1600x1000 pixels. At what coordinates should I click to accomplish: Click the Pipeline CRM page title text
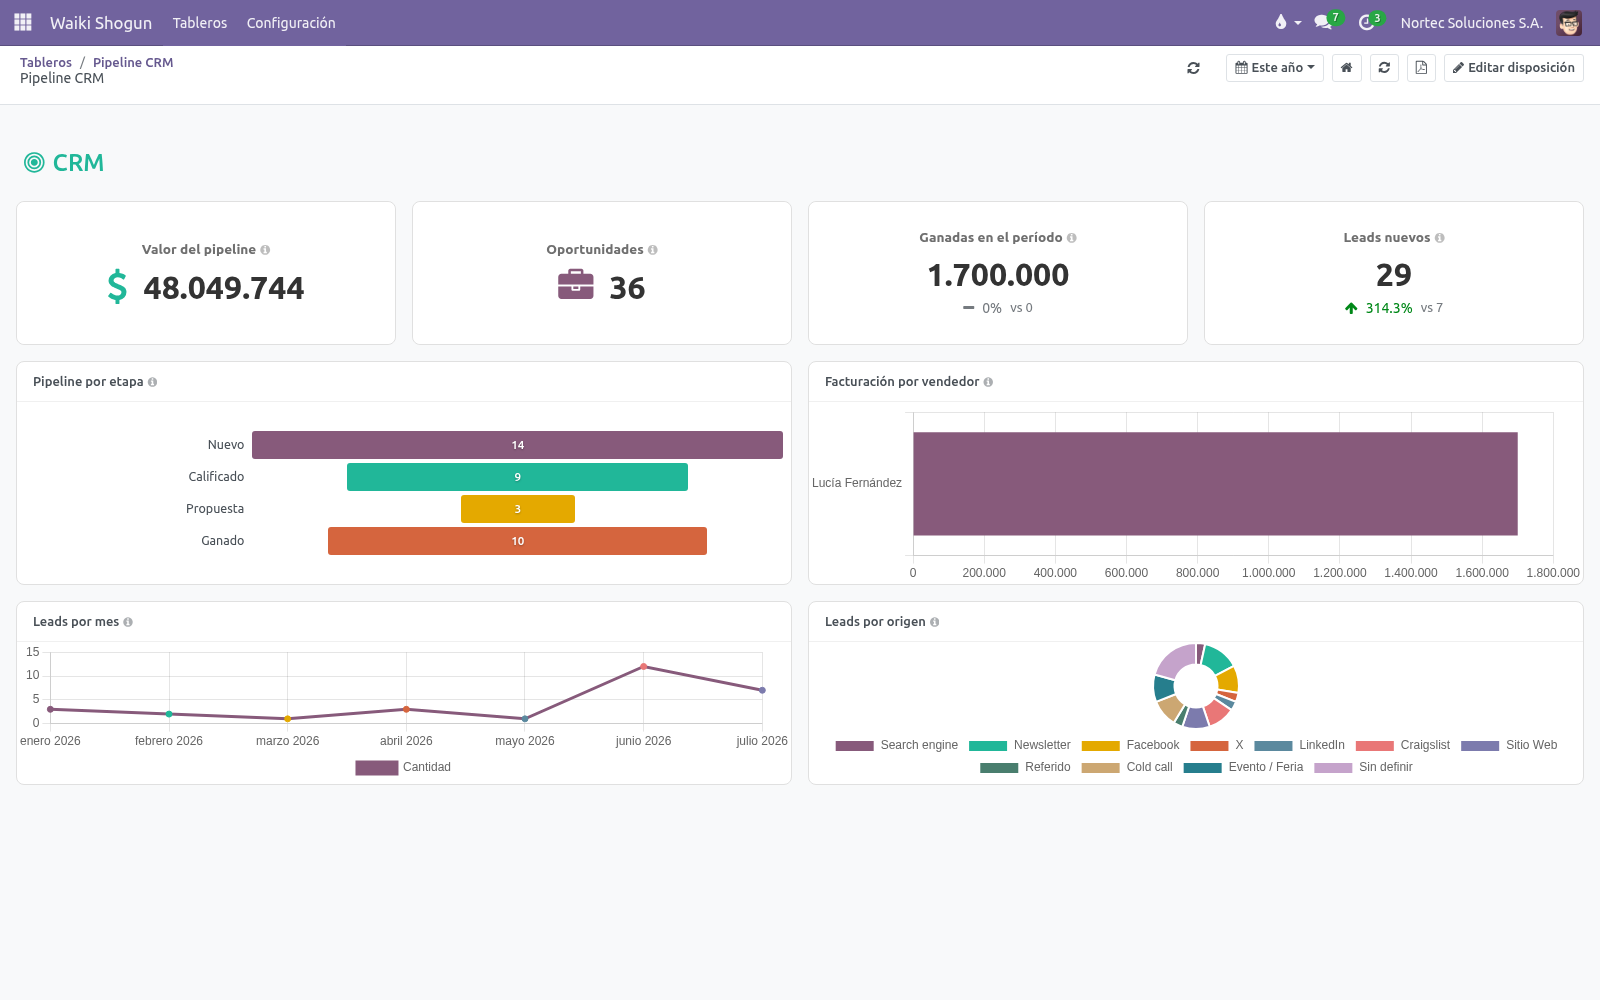point(62,78)
